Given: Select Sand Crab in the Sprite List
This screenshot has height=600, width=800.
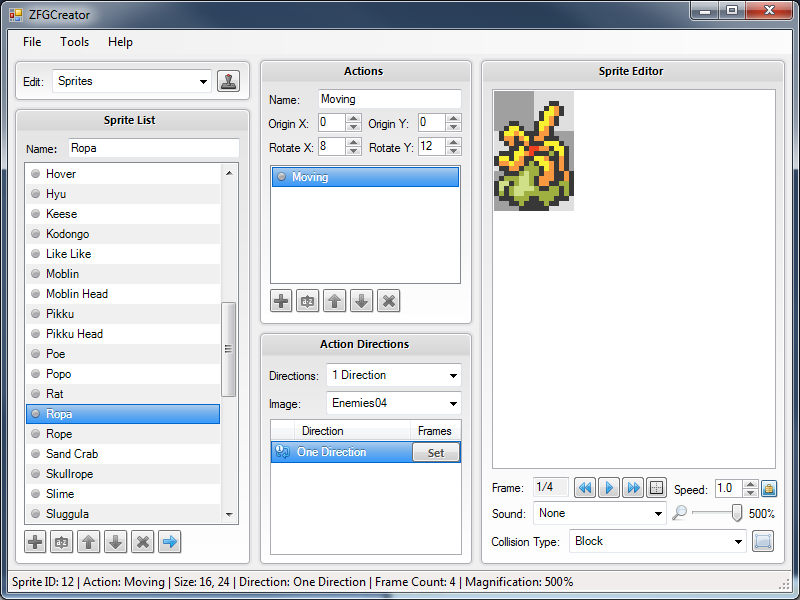Looking at the screenshot, I should click(x=123, y=454).
